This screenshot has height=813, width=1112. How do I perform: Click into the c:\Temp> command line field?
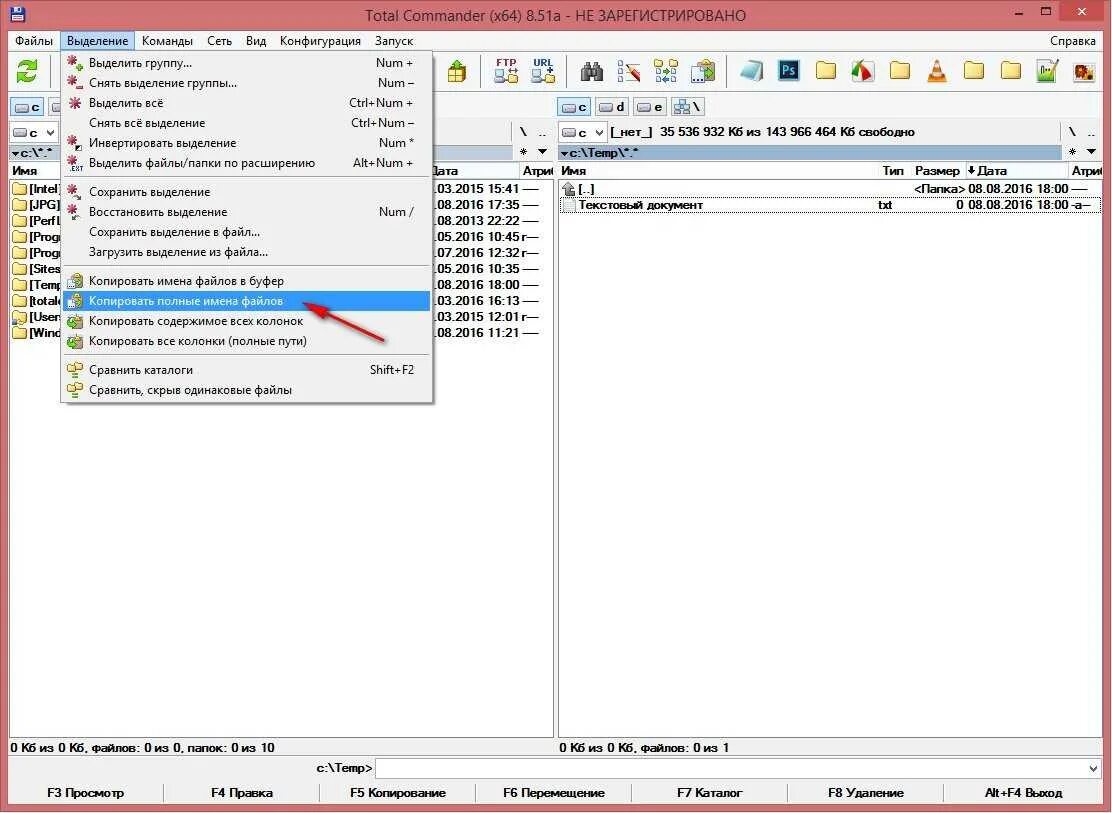pyautogui.click(x=731, y=768)
